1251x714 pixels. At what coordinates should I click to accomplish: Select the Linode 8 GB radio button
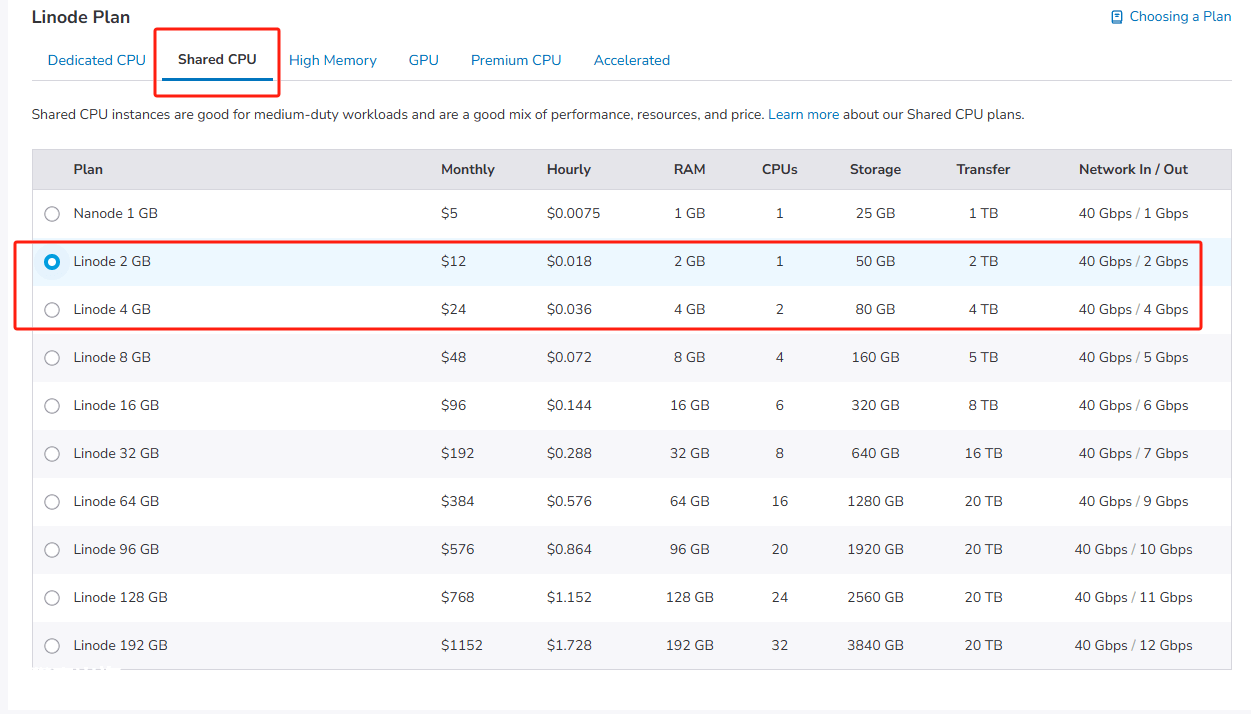click(52, 358)
